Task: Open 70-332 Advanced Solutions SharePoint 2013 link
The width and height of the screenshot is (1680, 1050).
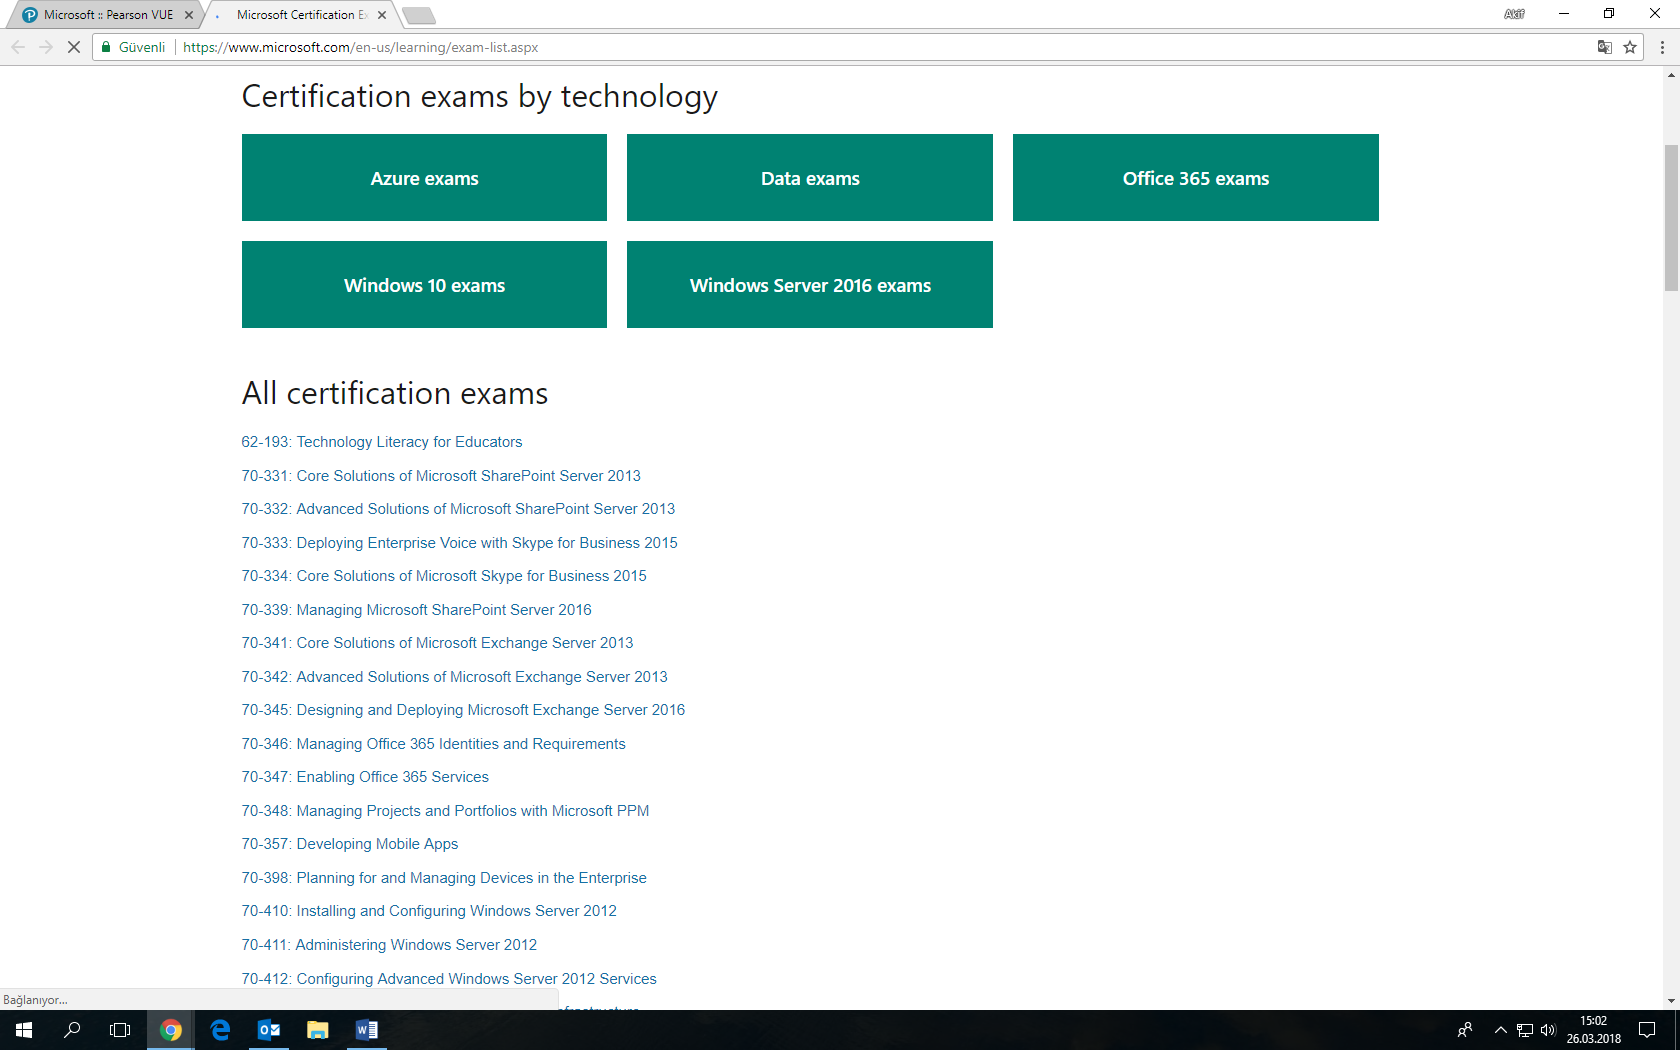Action: [x=458, y=509]
